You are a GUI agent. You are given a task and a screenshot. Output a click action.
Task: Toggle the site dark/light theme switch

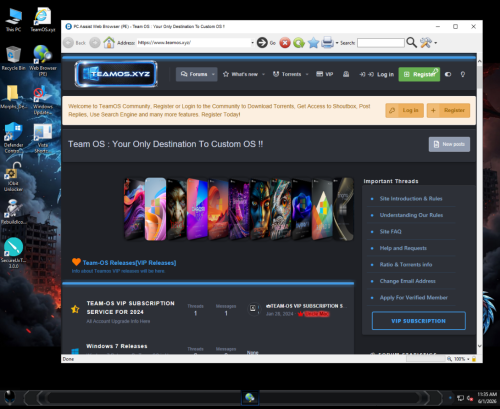click(448, 74)
